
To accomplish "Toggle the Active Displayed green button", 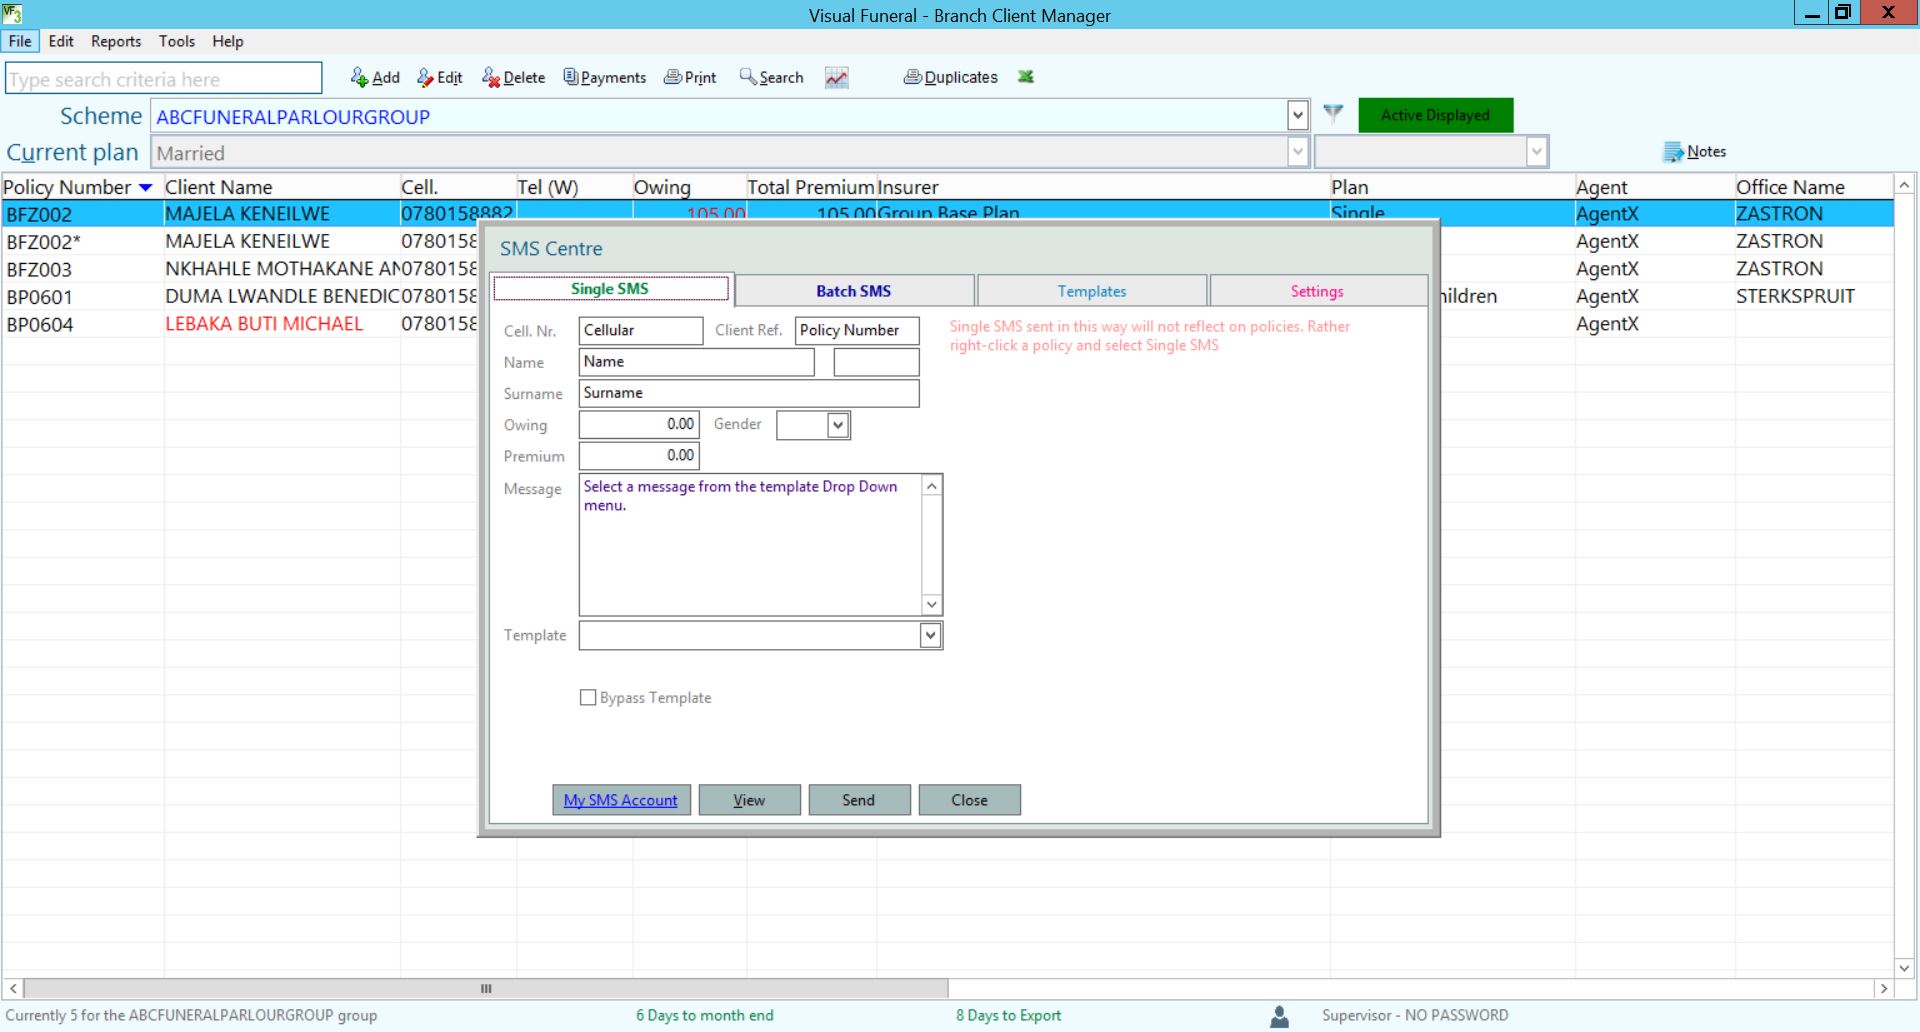I will tap(1435, 115).
